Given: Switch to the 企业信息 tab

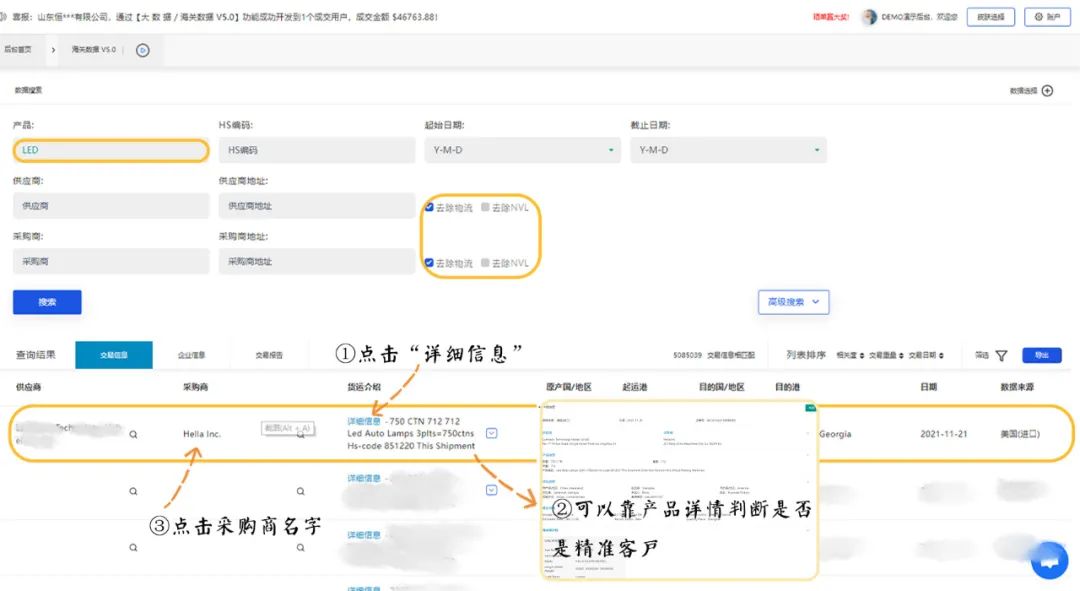Looking at the screenshot, I should [x=191, y=355].
